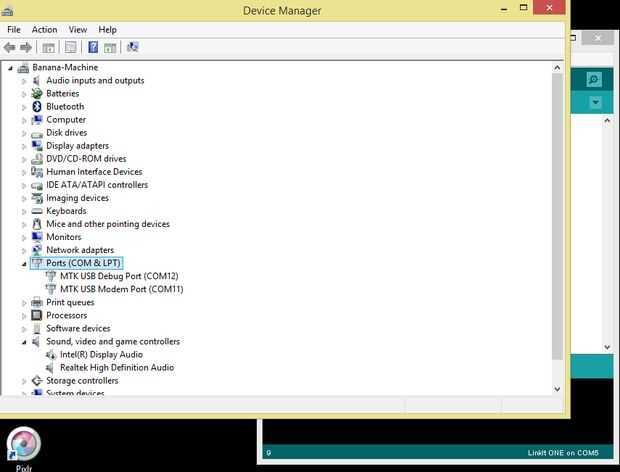This screenshot has width=620, height=472.
Task: Click Scan for hardware changes icon
Action: 132,47
